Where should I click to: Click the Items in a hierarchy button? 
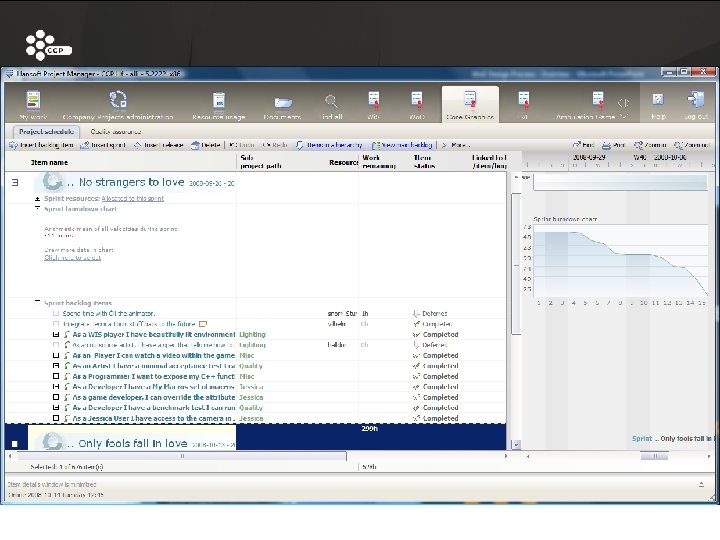329,145
